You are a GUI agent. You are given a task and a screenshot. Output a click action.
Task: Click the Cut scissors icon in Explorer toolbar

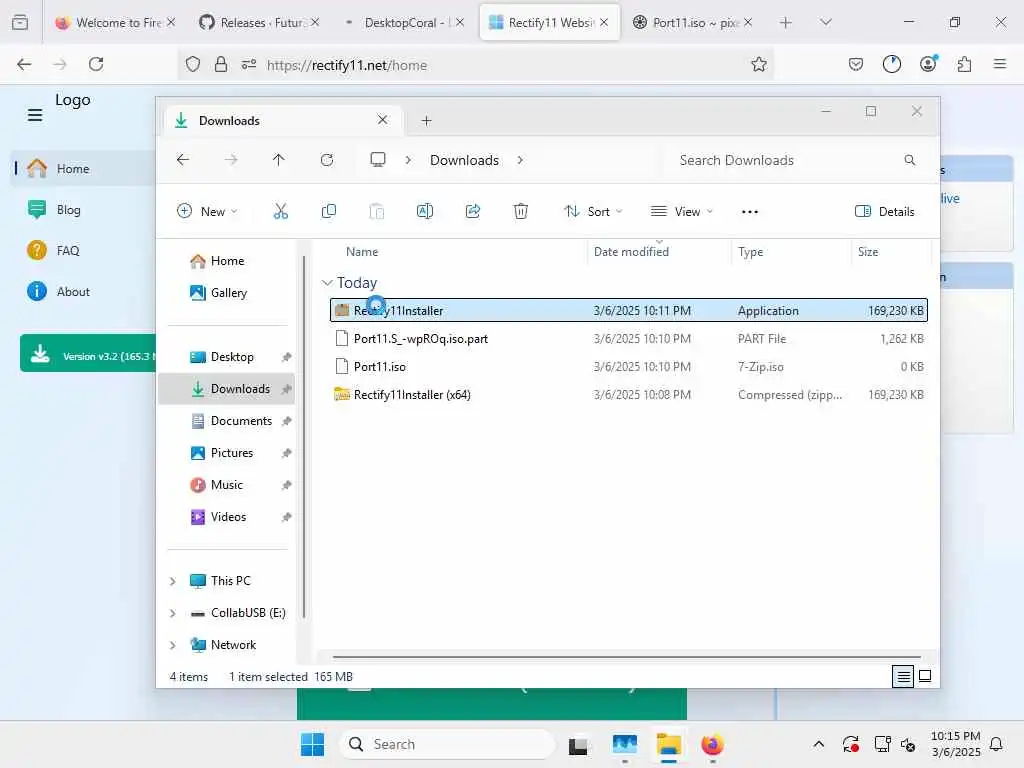tap(280, 211)
